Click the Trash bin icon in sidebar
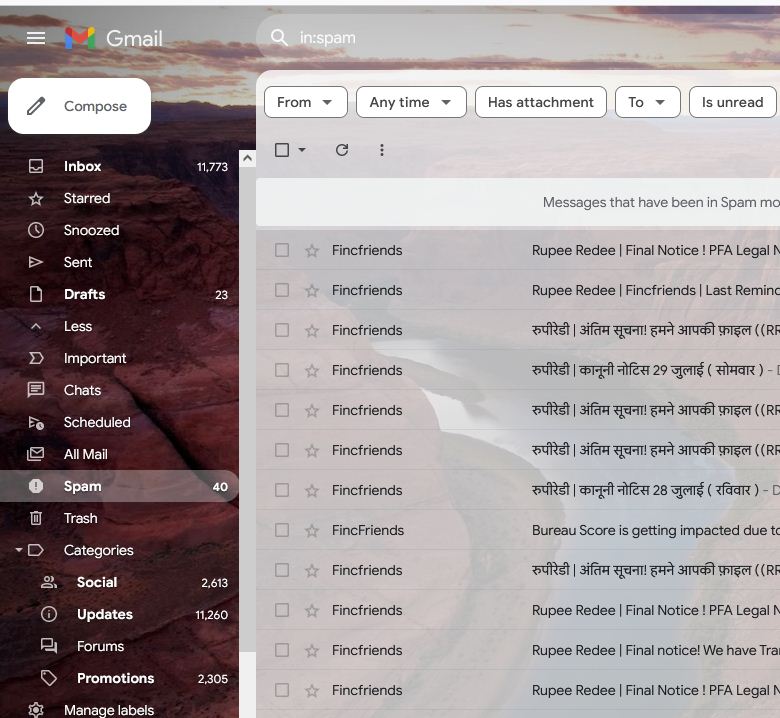 click(36, 518)
